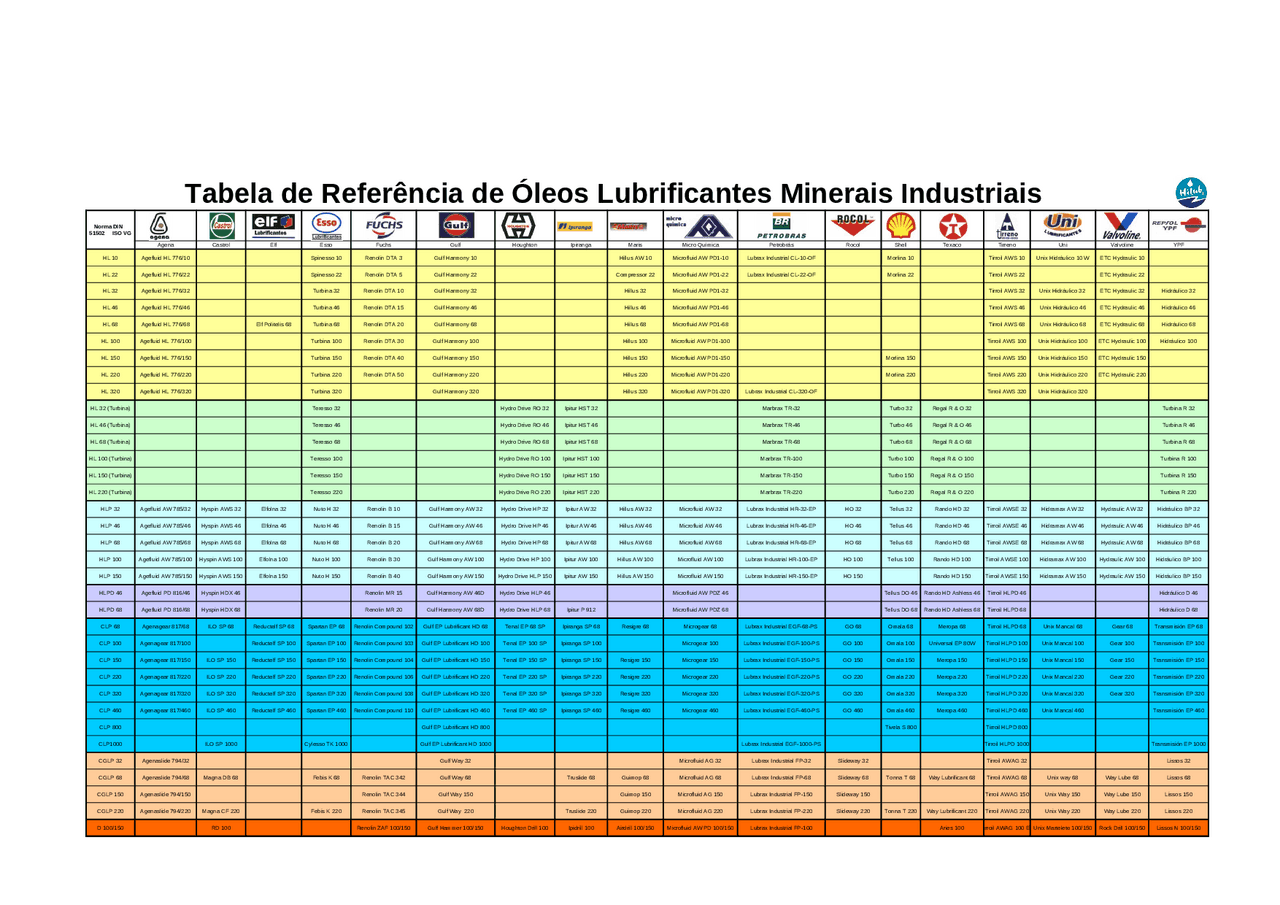Select the 'Rando HD 68' cell
Viewport: 1280px width, 905px height.
point(950,542)
